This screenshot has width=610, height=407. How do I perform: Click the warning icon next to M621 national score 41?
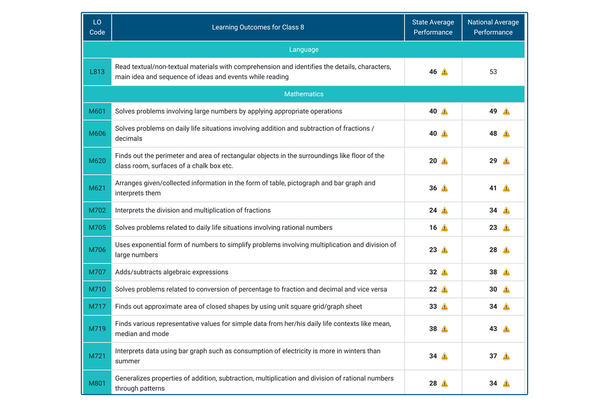point(505,188)
